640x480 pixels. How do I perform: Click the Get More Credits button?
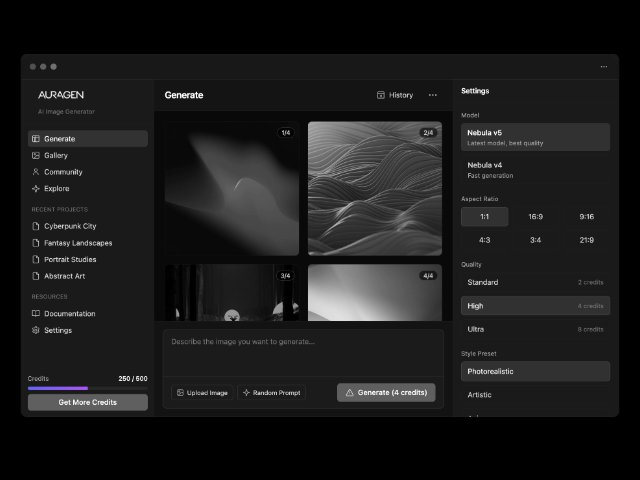[x=88, y=402]
